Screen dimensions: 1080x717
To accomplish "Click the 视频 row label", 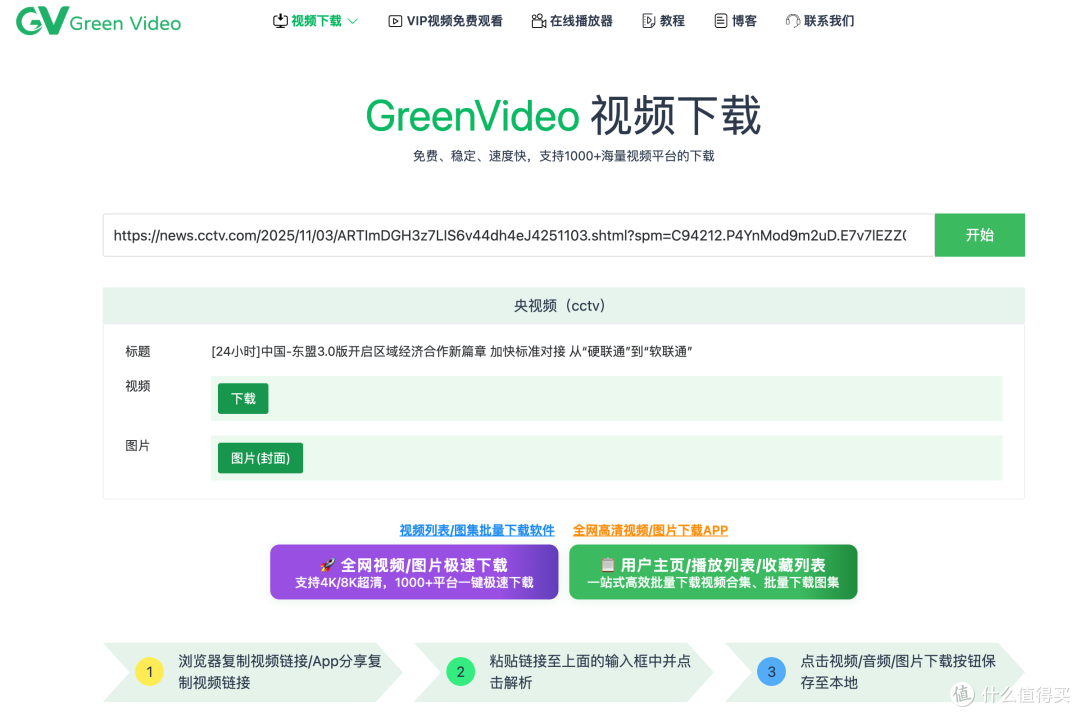I will (x=138, y=386).
